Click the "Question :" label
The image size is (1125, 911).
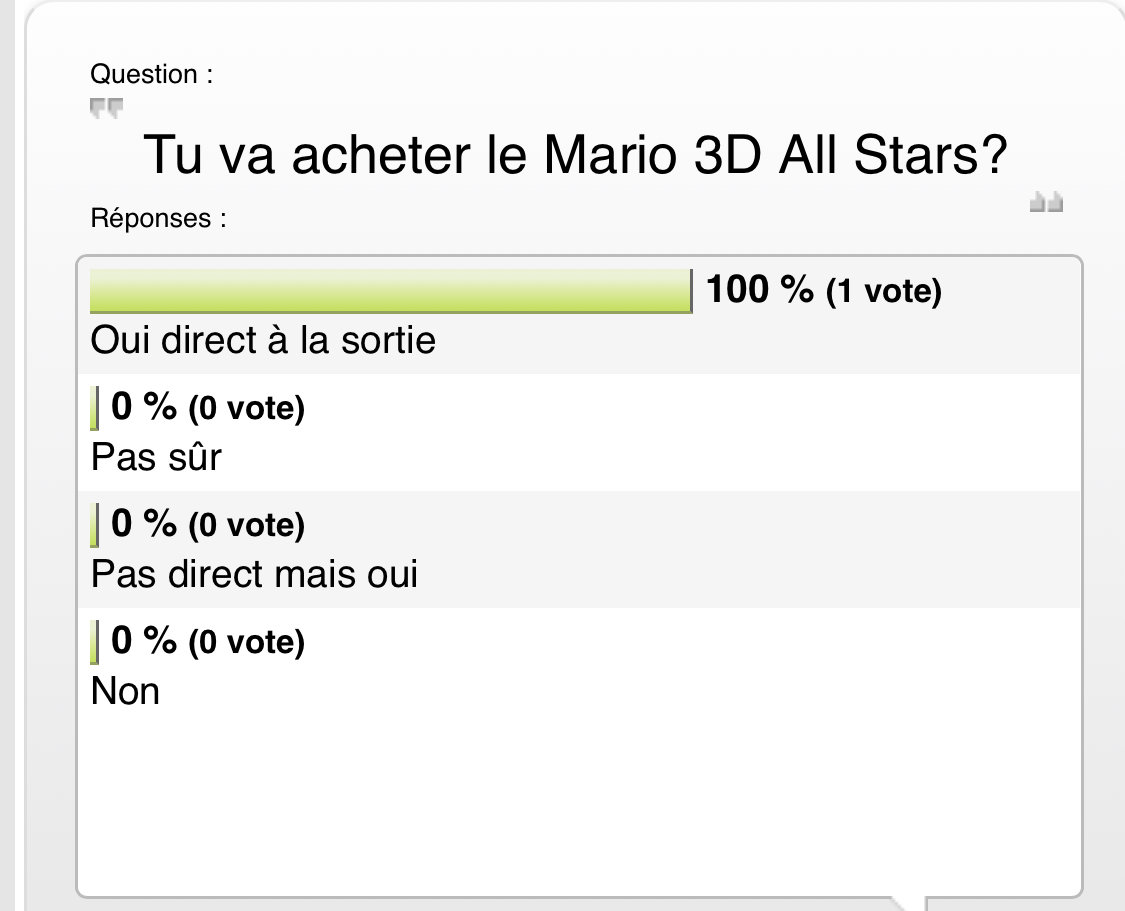click(151, 74)
